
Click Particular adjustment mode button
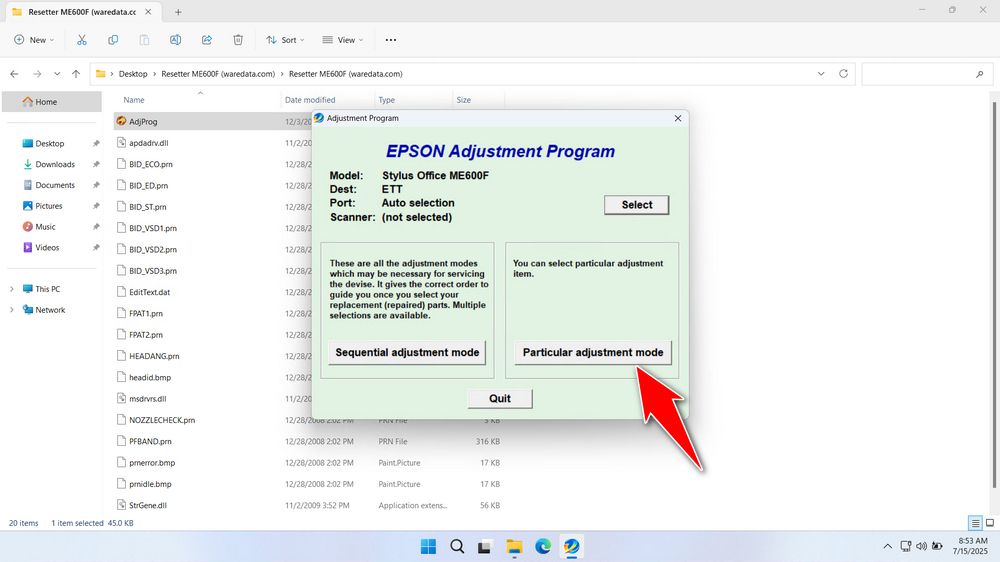(x=593, y=352)
